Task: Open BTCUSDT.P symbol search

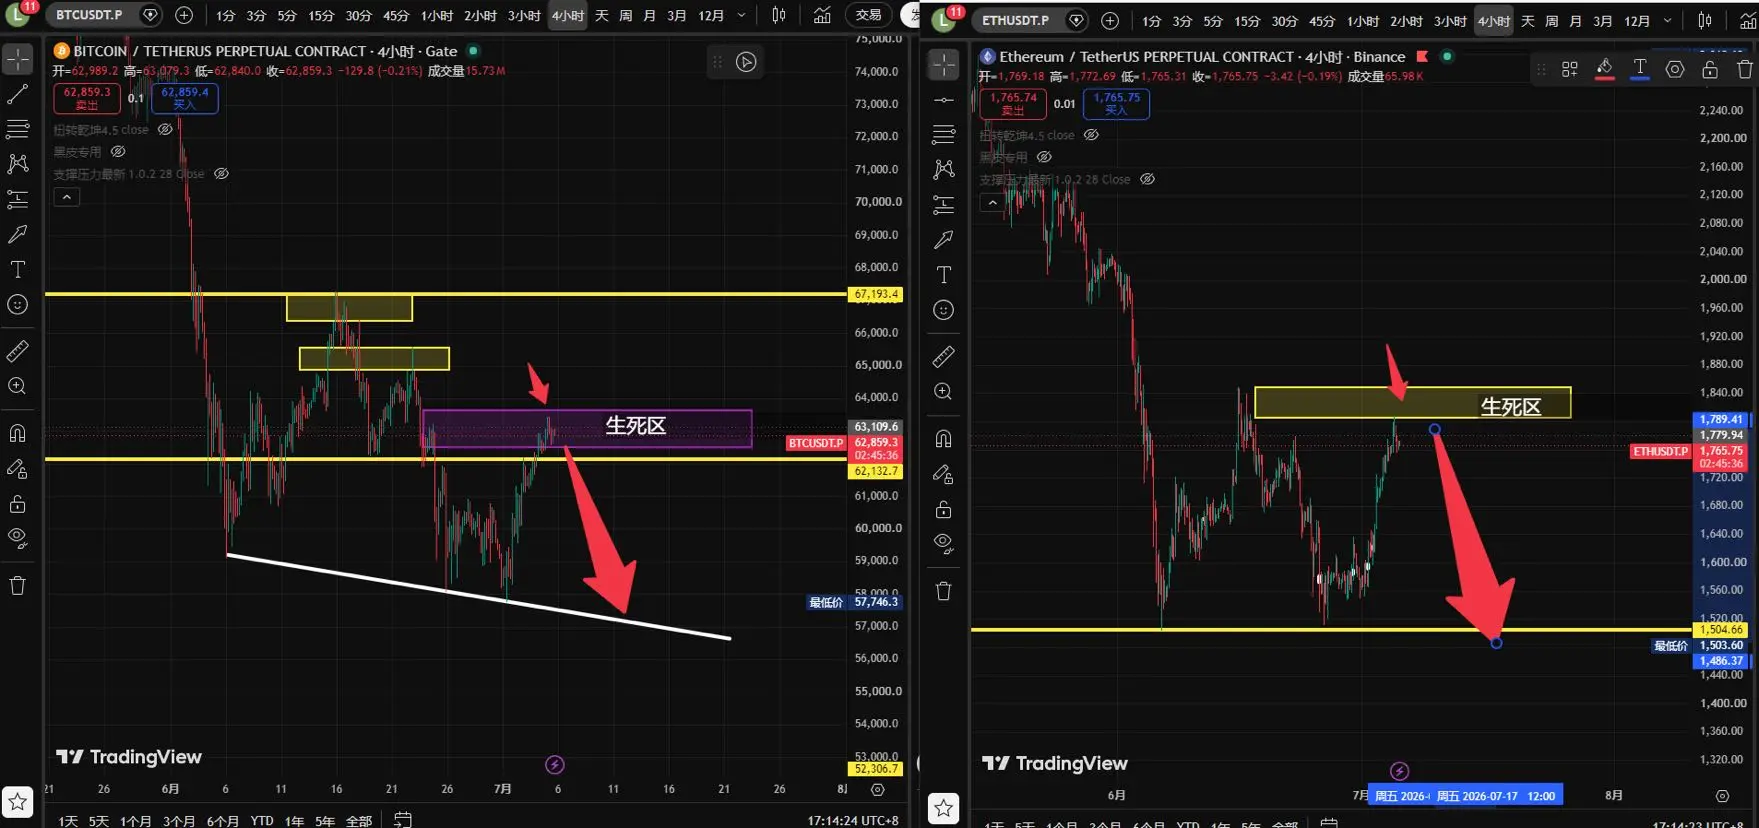Action: click(x=89, y=15)
